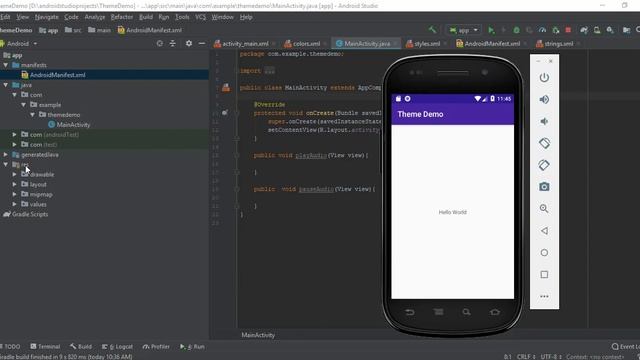This screenshot has height=360, width=640.
Task: Open emulator extended controls three dots
Action: pos(544,296)
